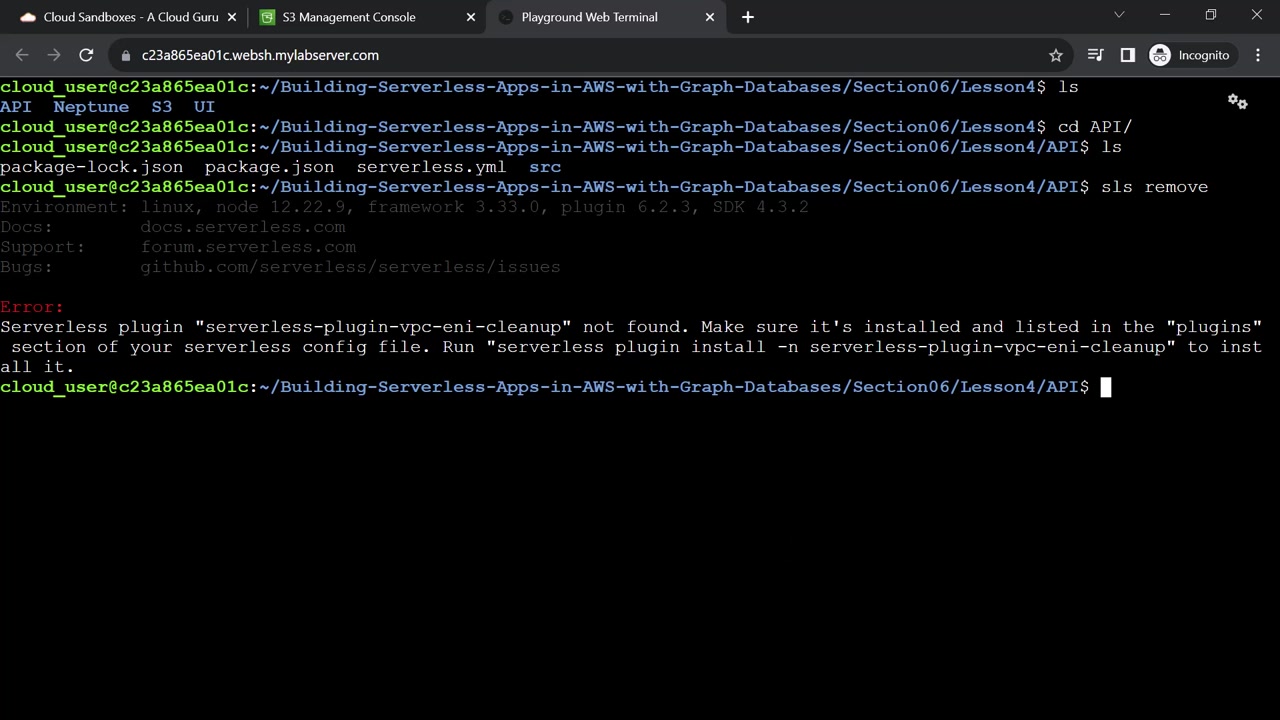Open the media controls icon in toolbar

click(x=1096, y=55)
